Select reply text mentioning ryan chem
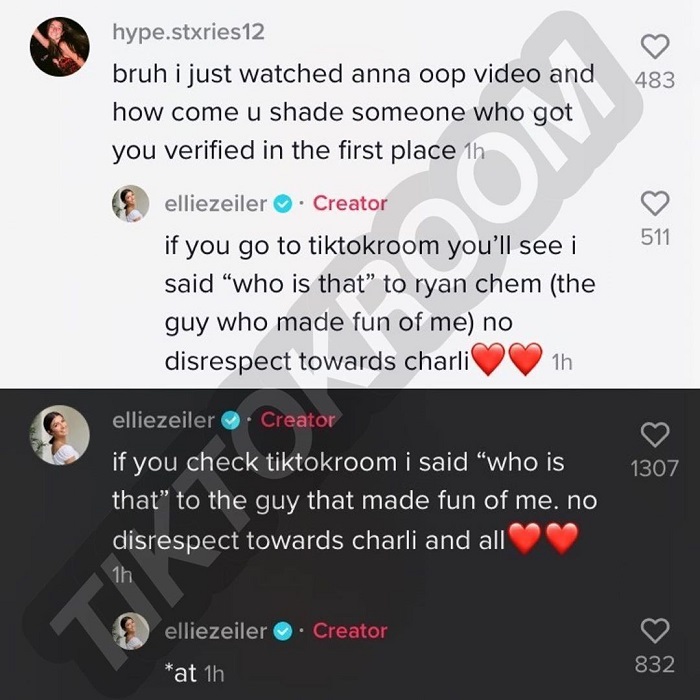The width and height of the screenshot is (700, 700). 380,303
